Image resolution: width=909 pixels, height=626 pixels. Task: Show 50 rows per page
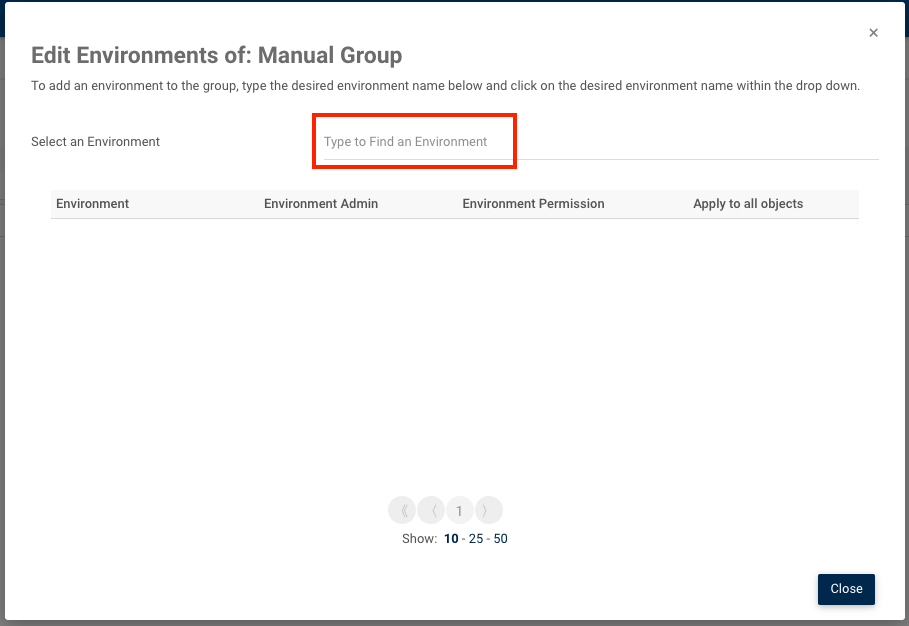[500, 539]
